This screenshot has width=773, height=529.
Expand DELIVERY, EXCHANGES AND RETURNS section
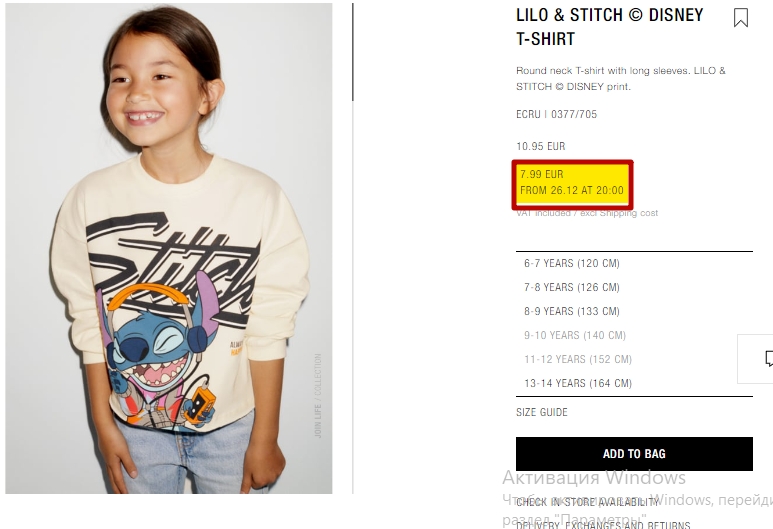pos(603,525)
